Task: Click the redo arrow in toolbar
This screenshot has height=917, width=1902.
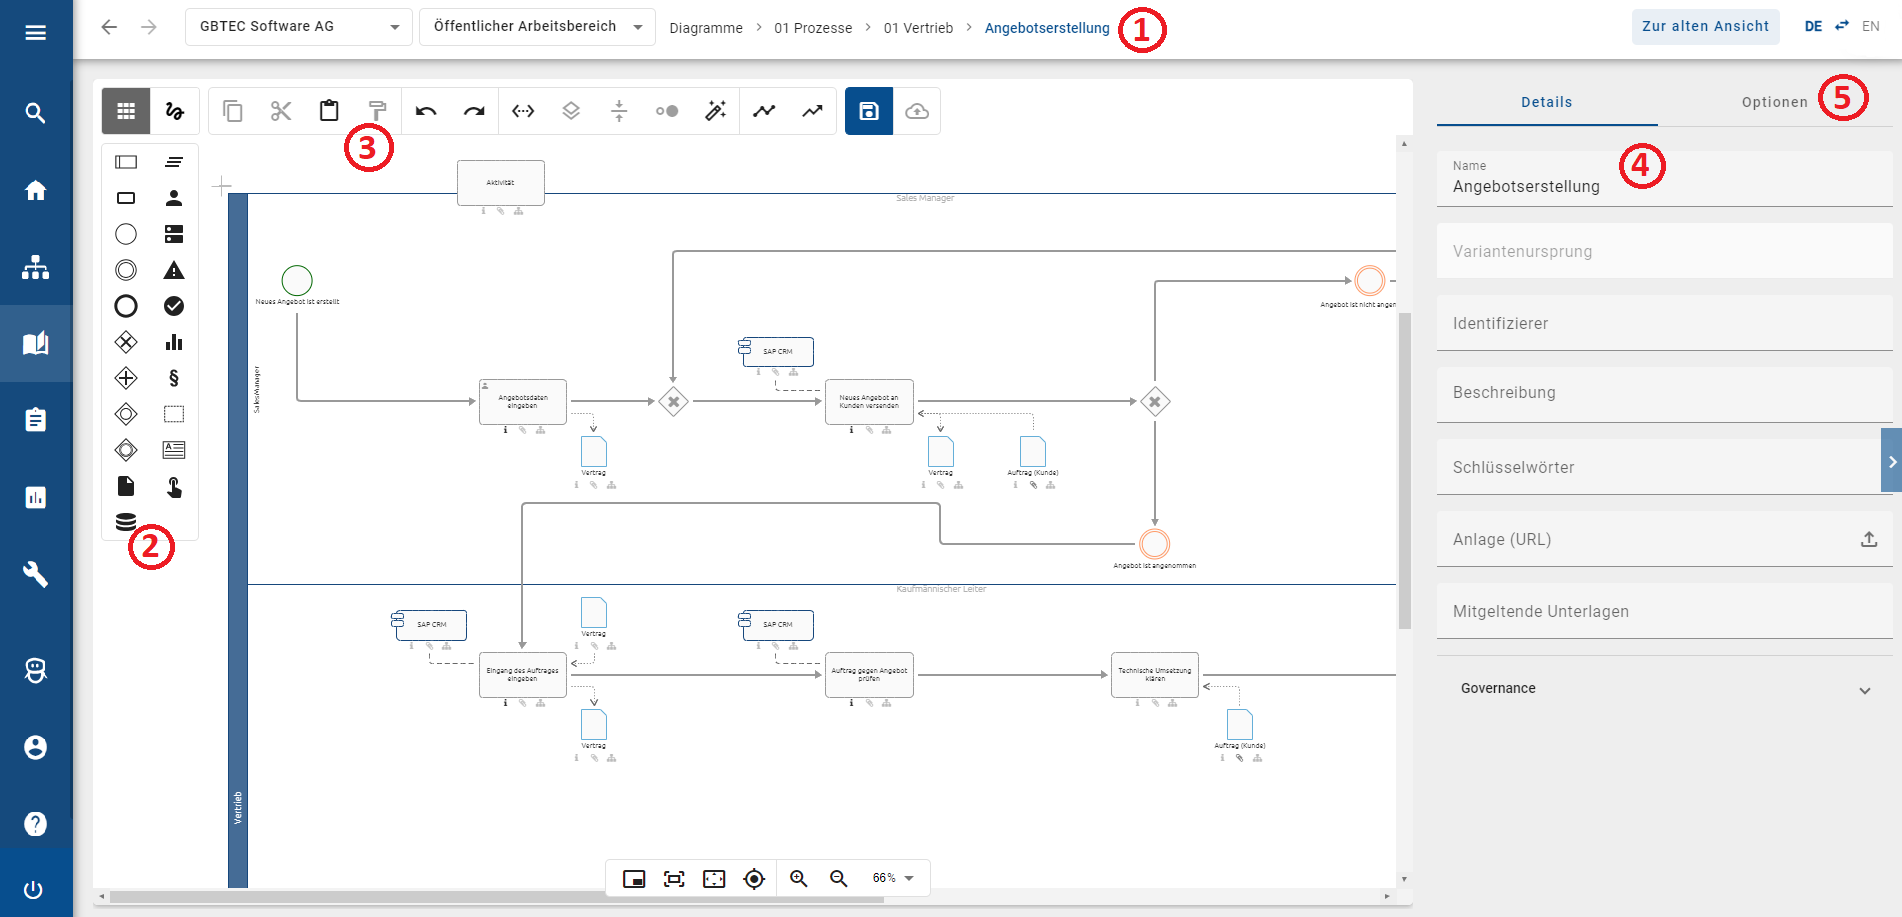Action: (x=474, y=111)
